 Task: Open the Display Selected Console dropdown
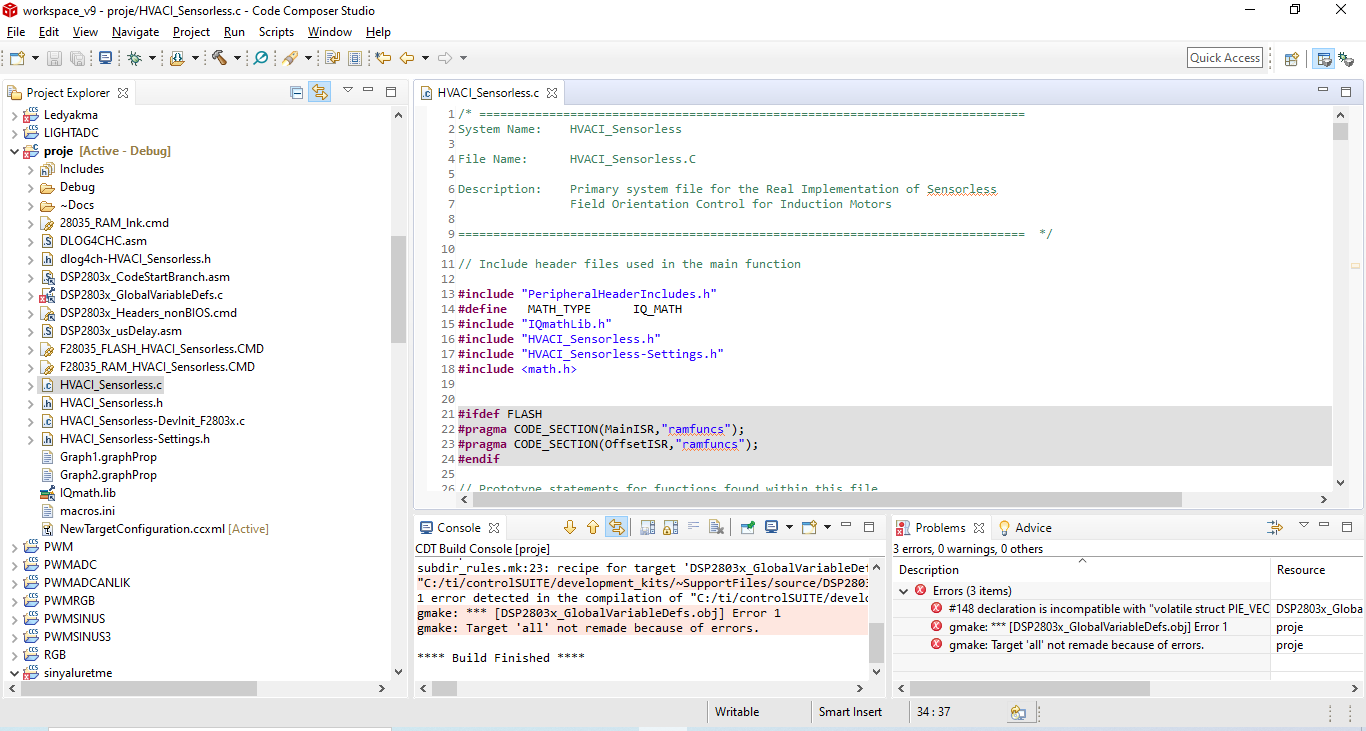(788, 527)
